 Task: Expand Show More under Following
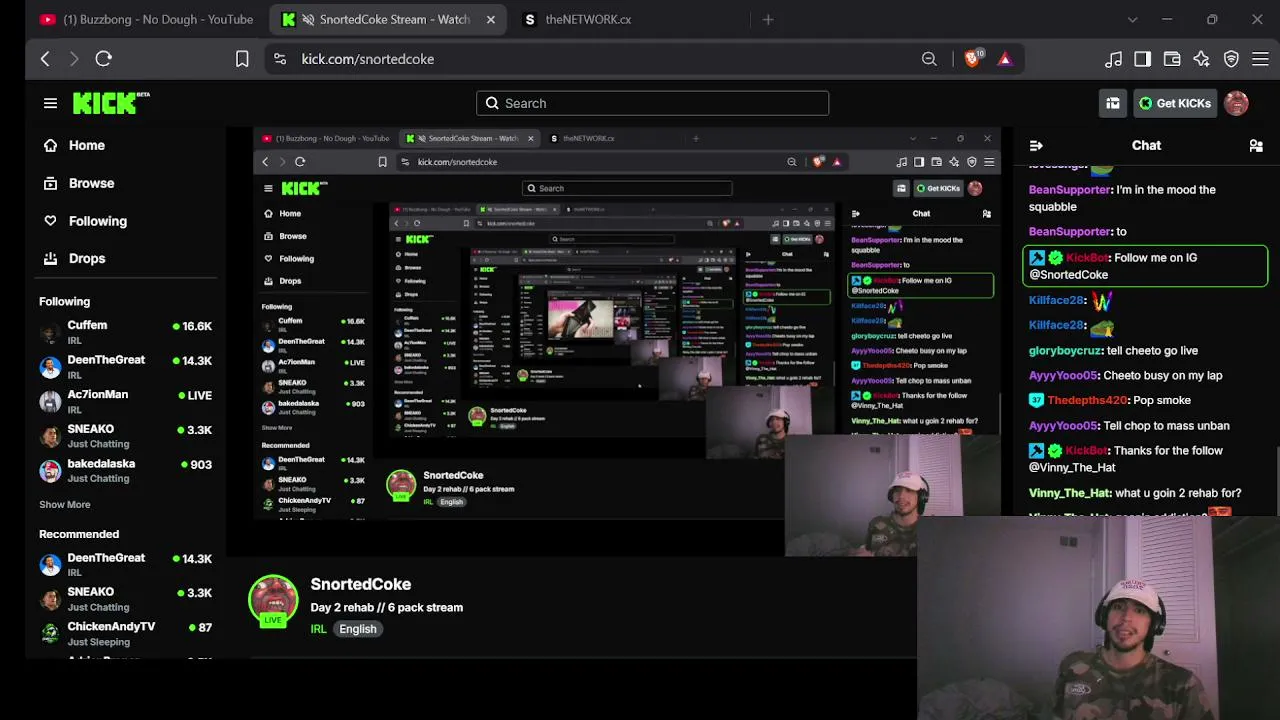65,505
